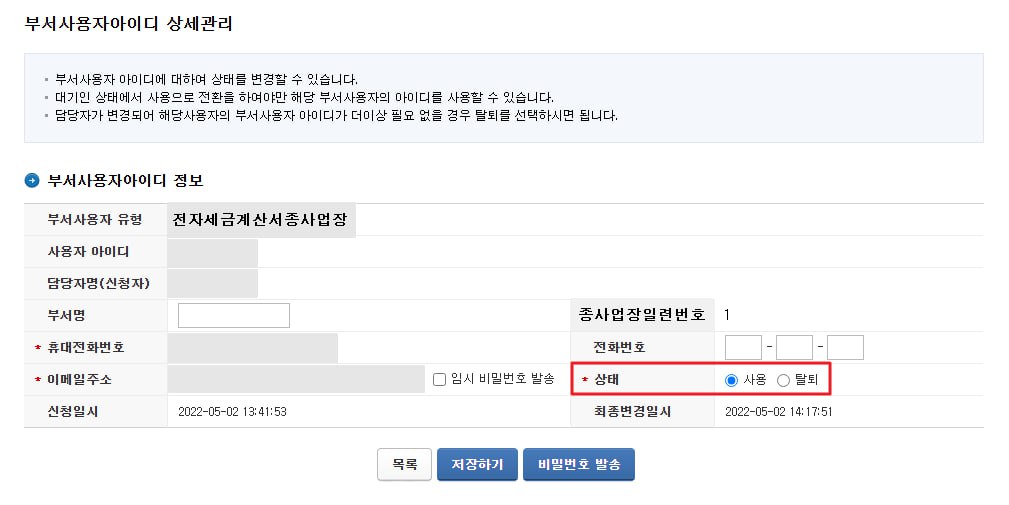Click the 목록 button
Screen dimensions: 1009x505
pos(405,464)
